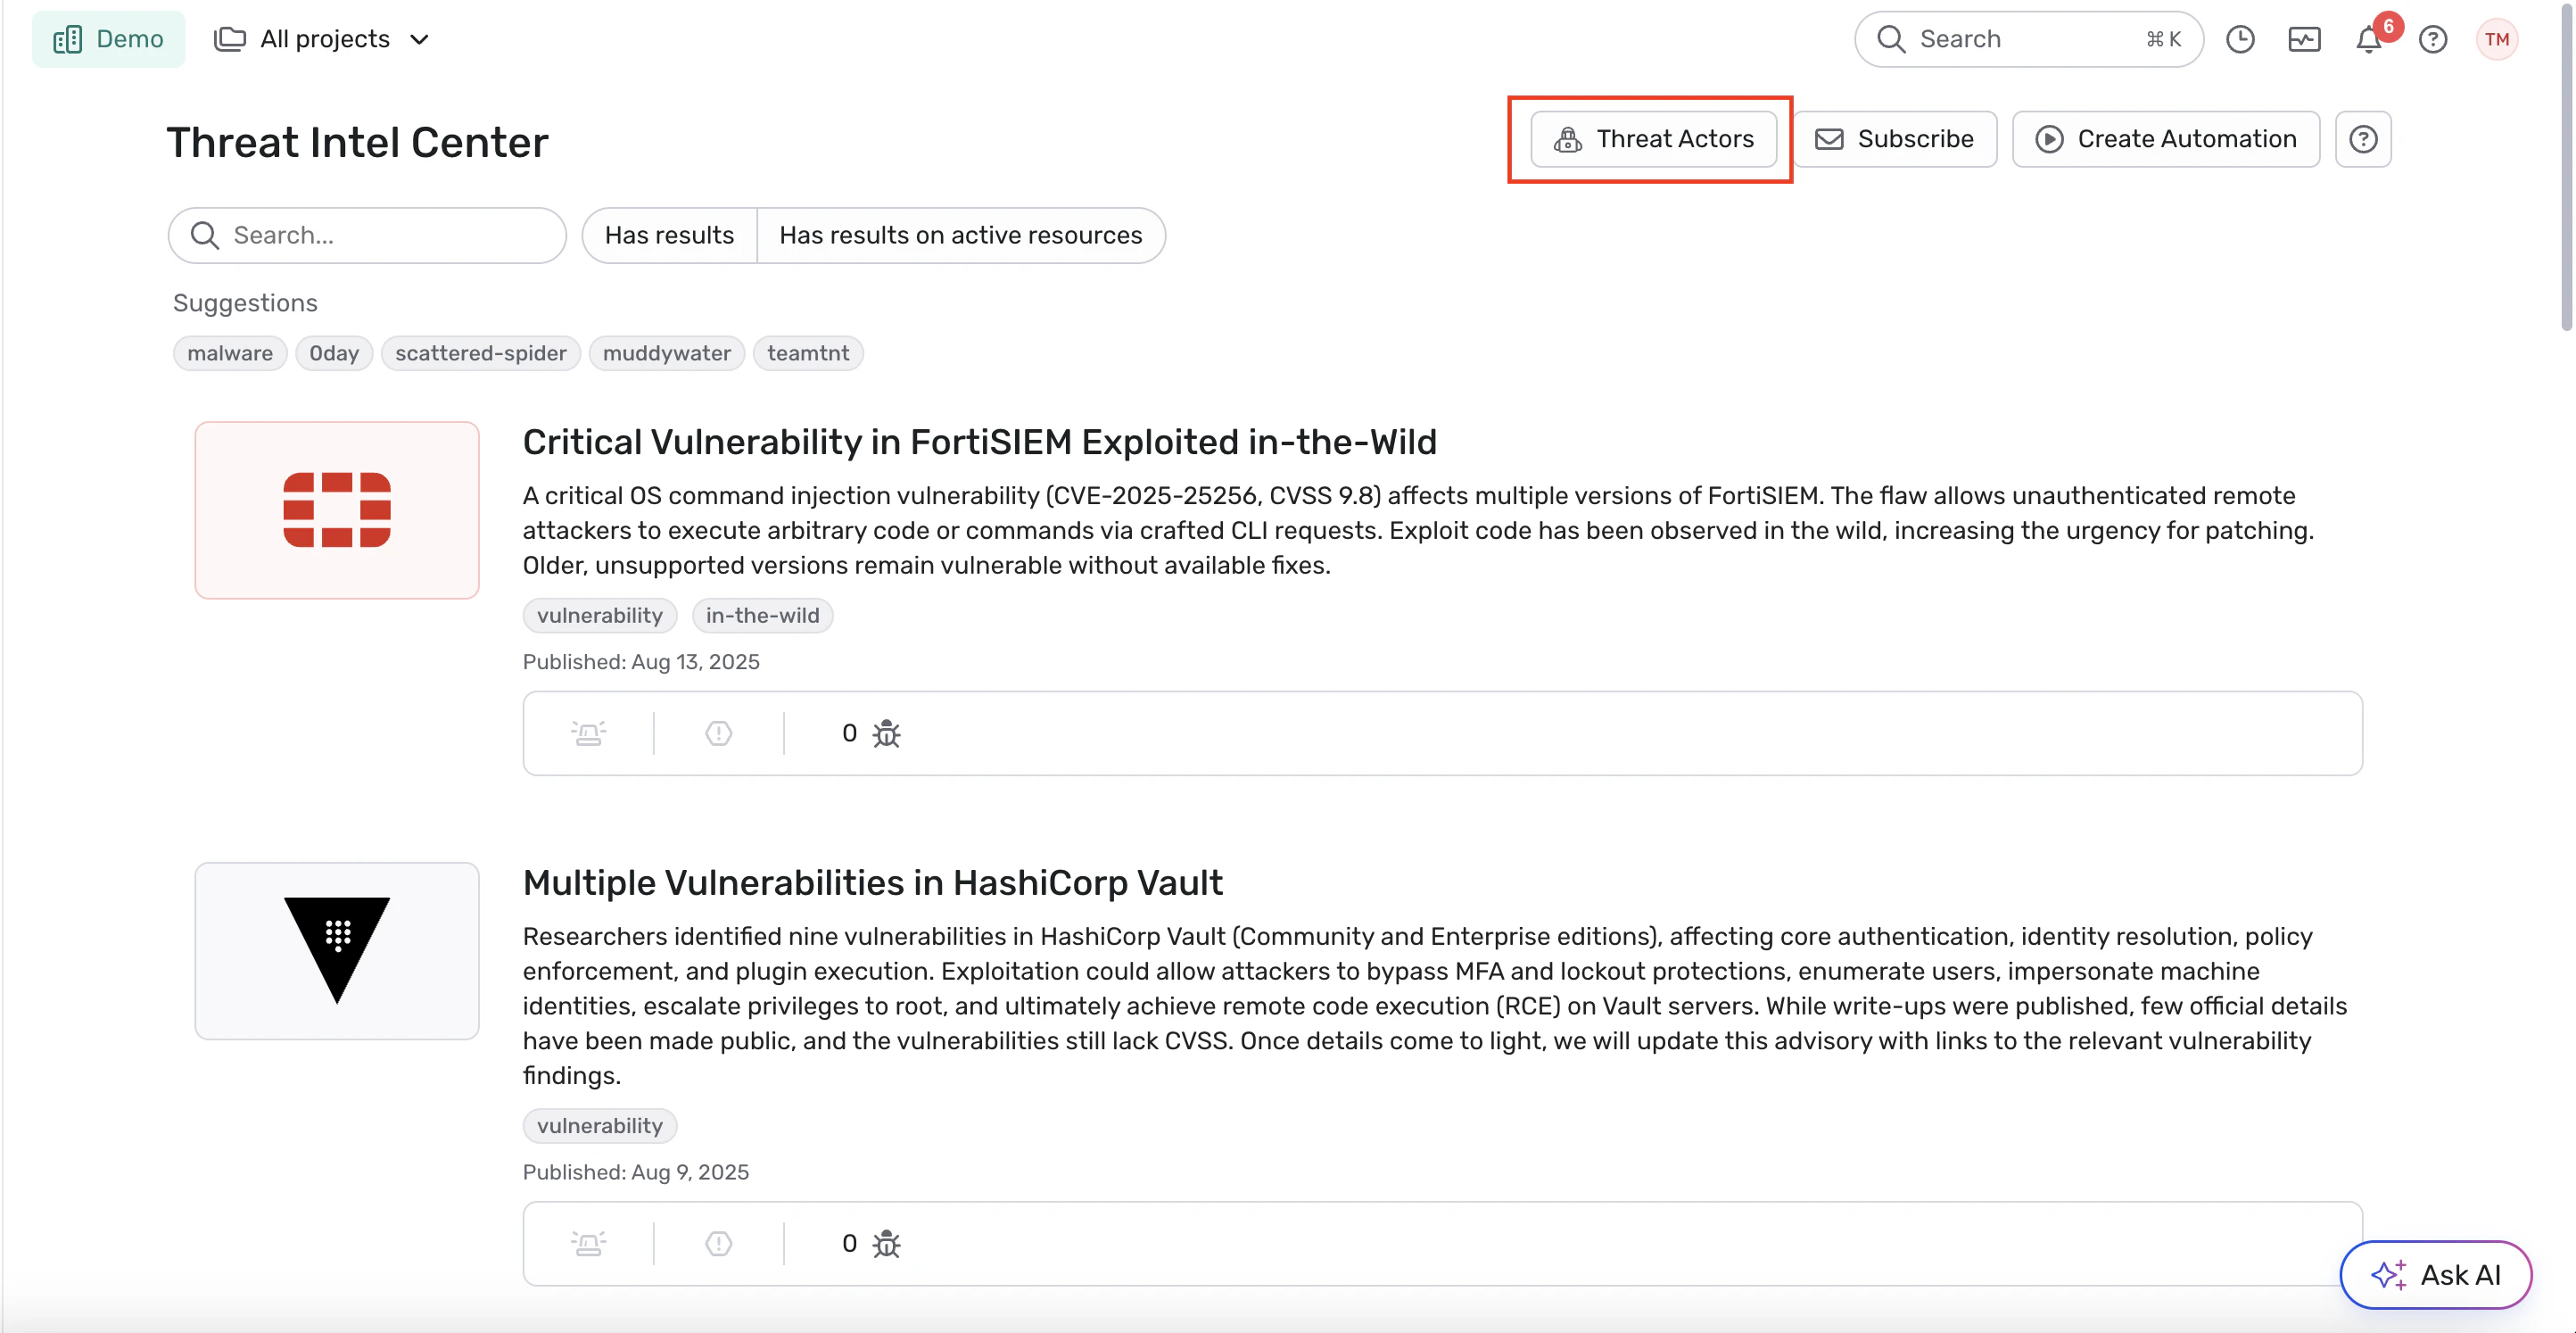Click the top-bar help question mark icon
Image resolution: width=2576 pixels, height=1333 pixels.
click(x=2432, y=40)
